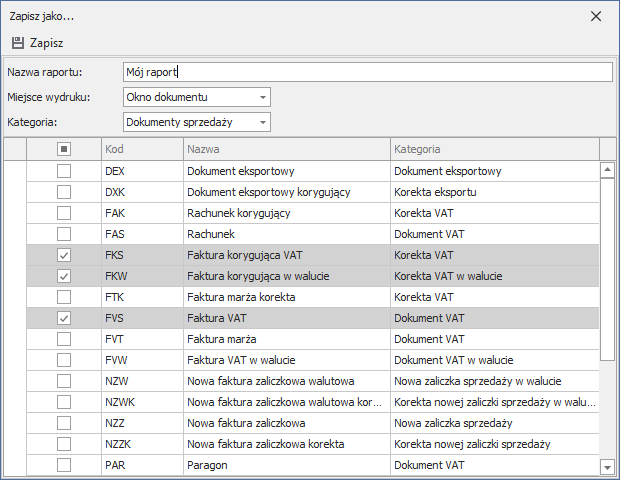Click 'Nowa faktura zaliczkowa walutowa' cell
The width and height of the screenshot is (620, 480).
pos(287,381)
